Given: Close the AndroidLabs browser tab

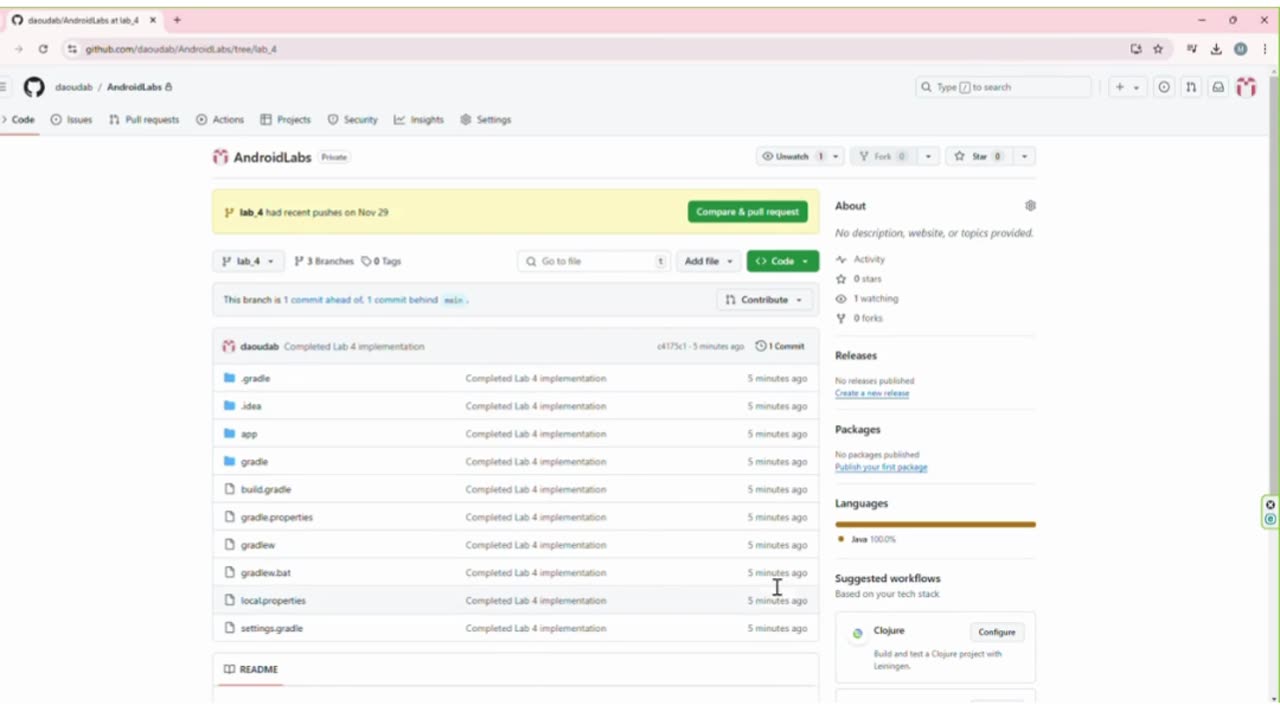Looking at the screenshot, I should (x=153, y=20).
